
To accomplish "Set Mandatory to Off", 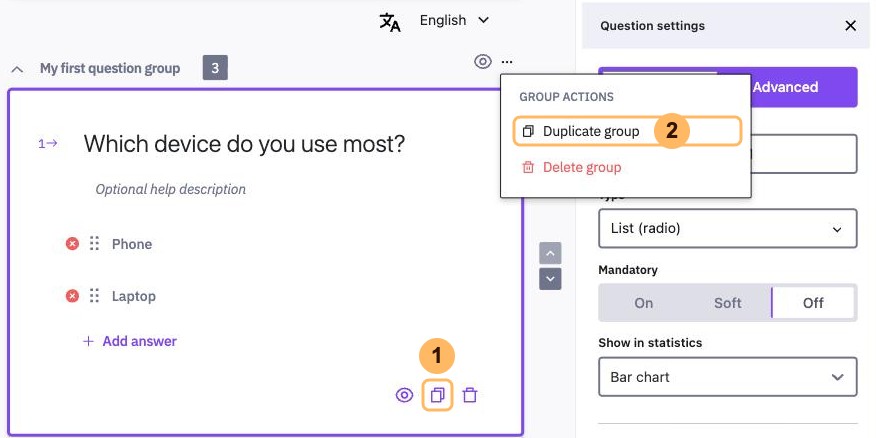I will 813,303.
